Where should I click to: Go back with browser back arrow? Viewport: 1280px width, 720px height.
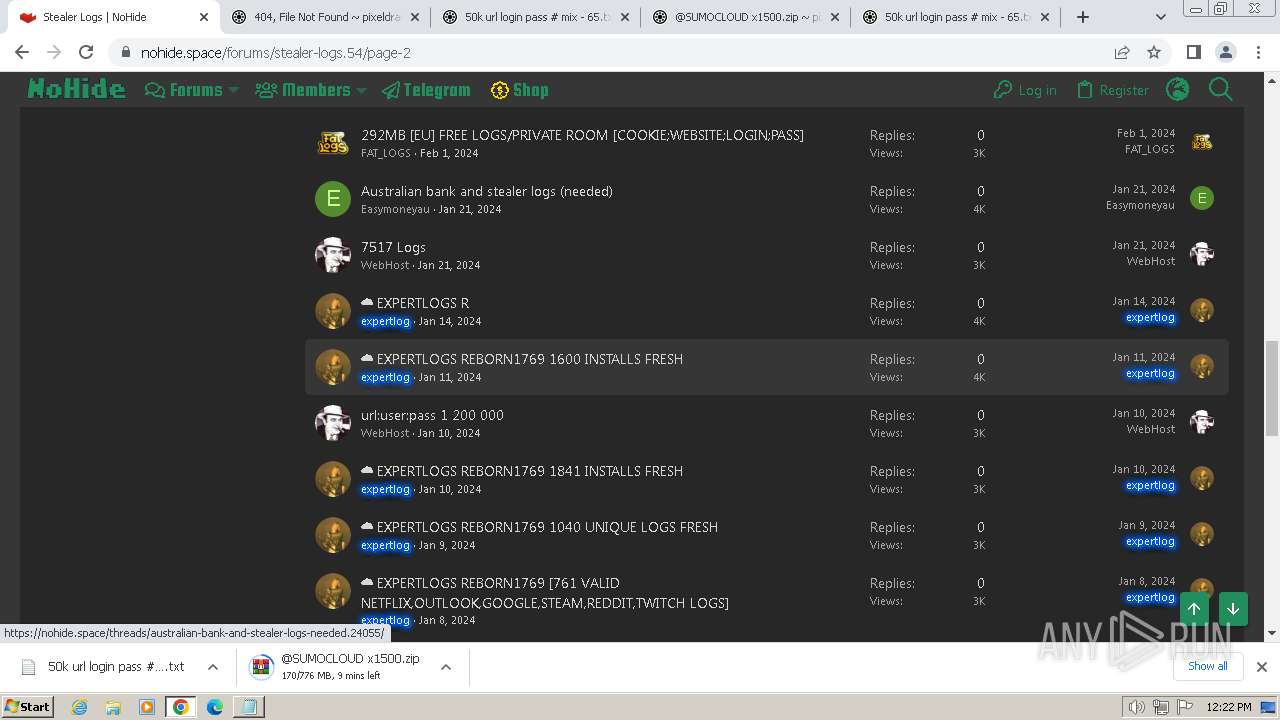pos(22,52)
